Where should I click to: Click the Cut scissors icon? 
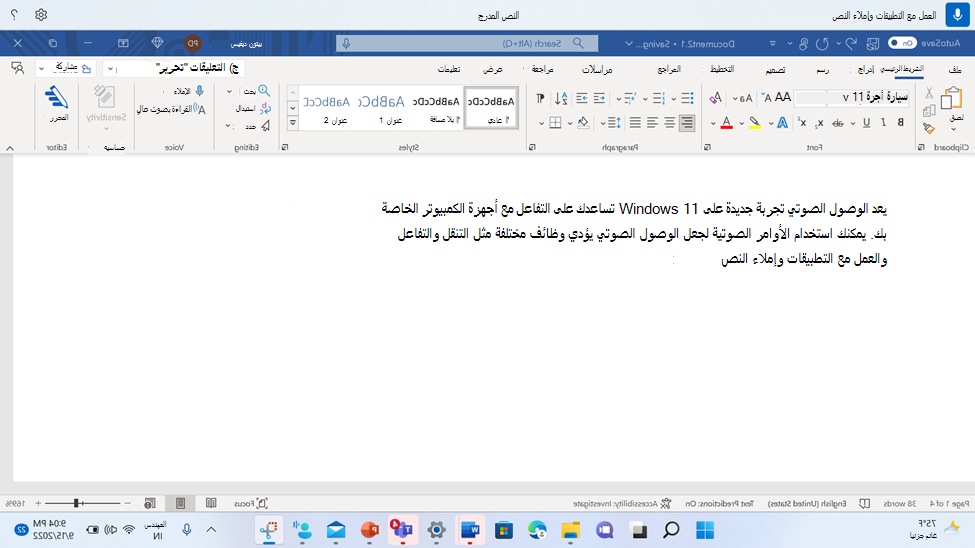(929, 93)
